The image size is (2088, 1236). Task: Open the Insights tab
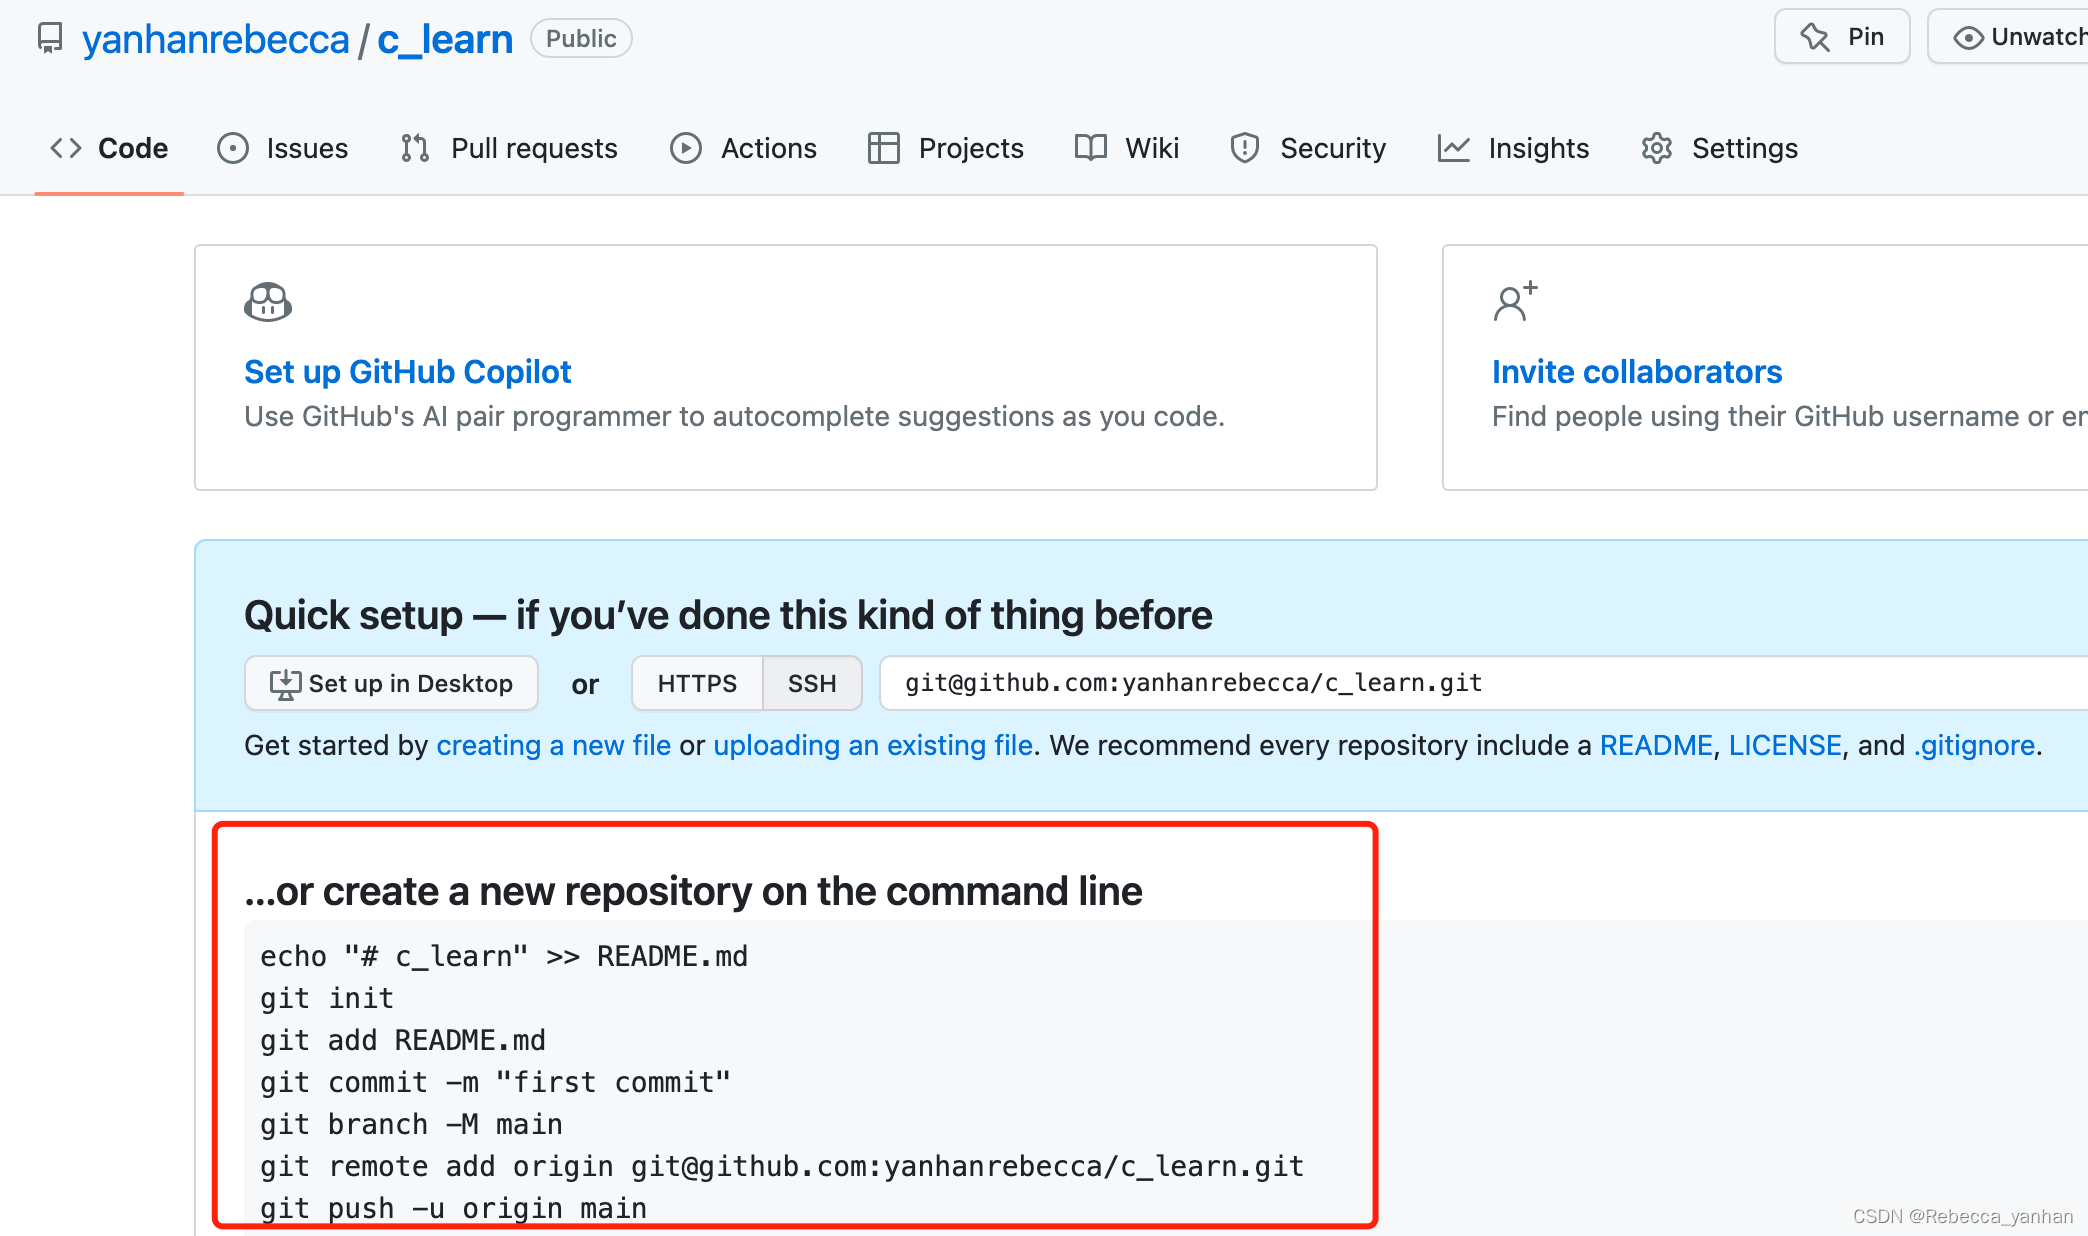(1513, 148)
